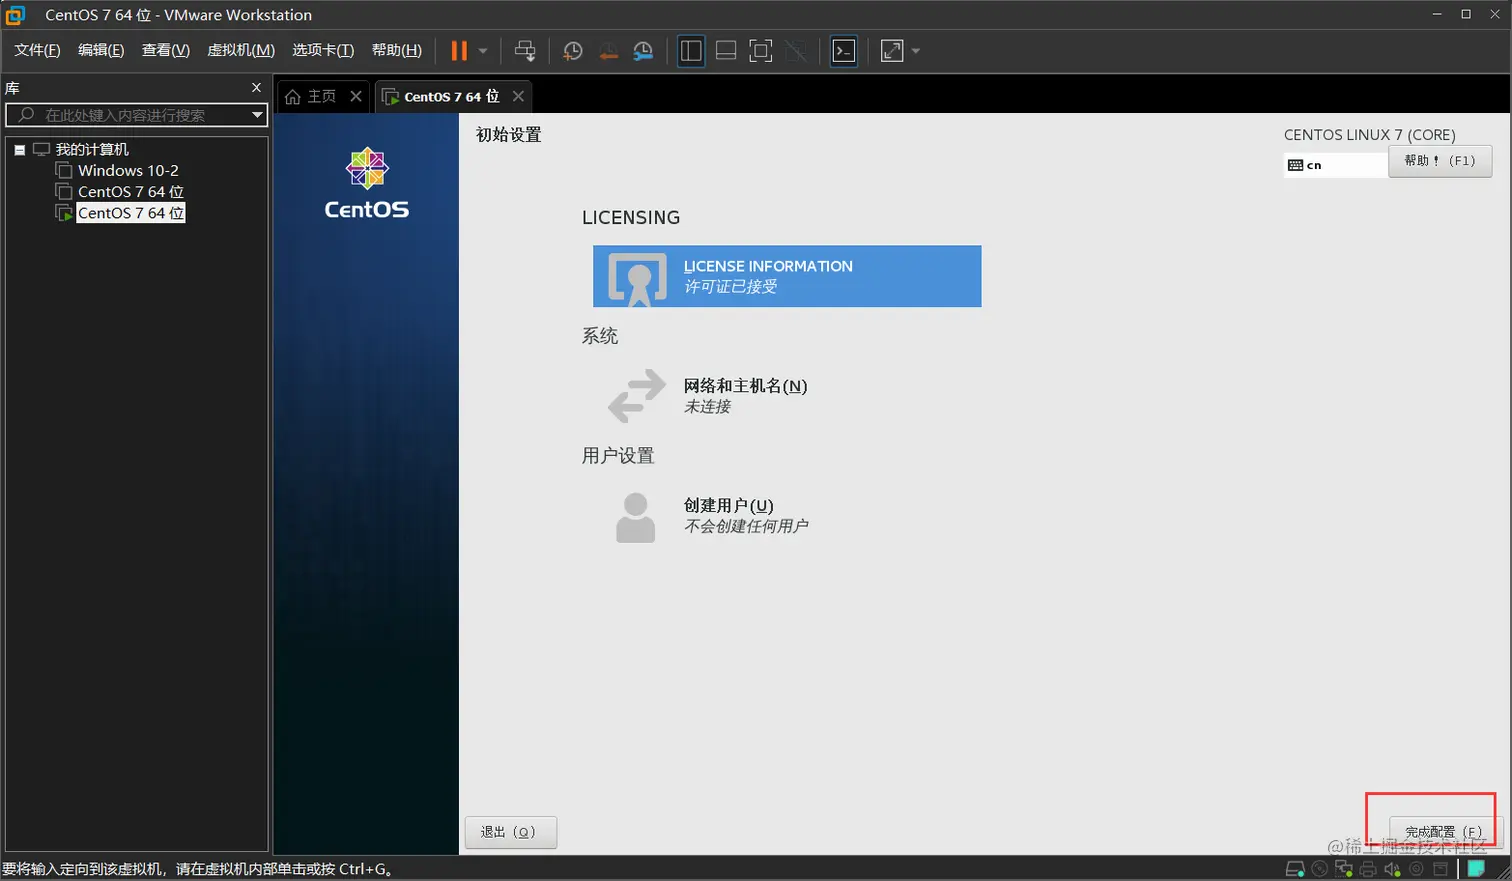The width and height of the screenshot is (1512, 881).
Task: Click the 主页 home icon
Action: click(293, 97)
